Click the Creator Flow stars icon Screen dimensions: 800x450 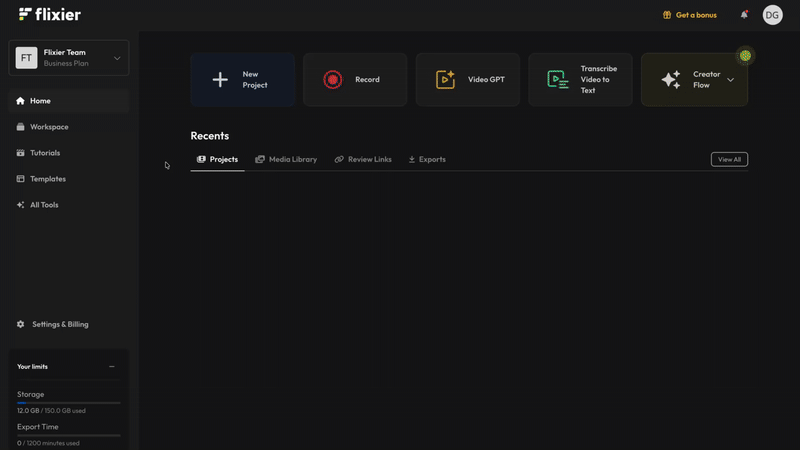(x=671, y=80)
